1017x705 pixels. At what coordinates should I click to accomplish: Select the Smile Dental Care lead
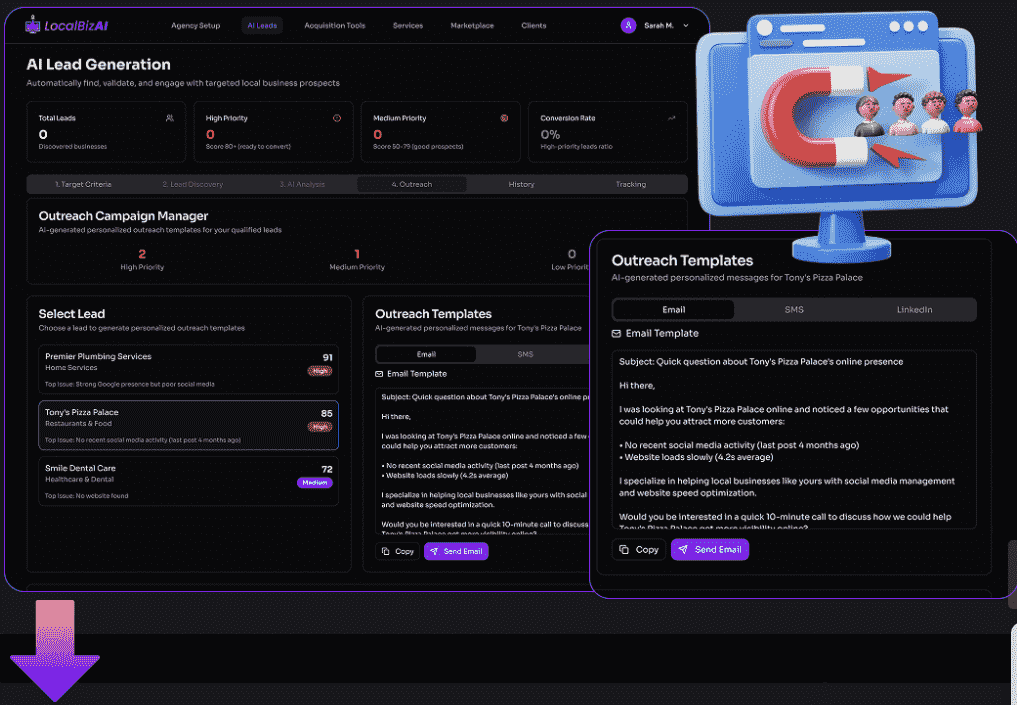pos(189,480)
